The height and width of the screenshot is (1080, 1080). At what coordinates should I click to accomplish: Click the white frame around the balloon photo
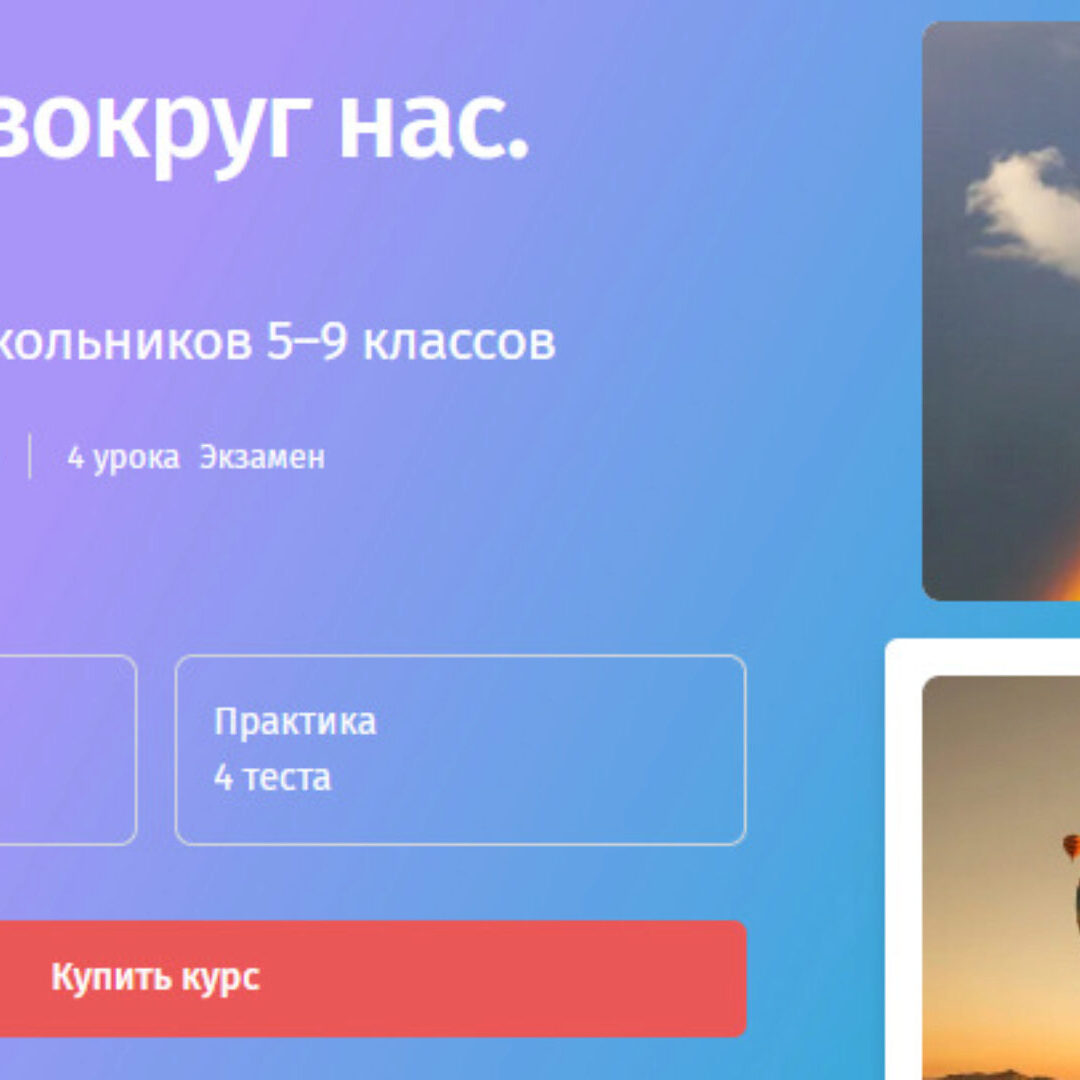coord(902,861)
